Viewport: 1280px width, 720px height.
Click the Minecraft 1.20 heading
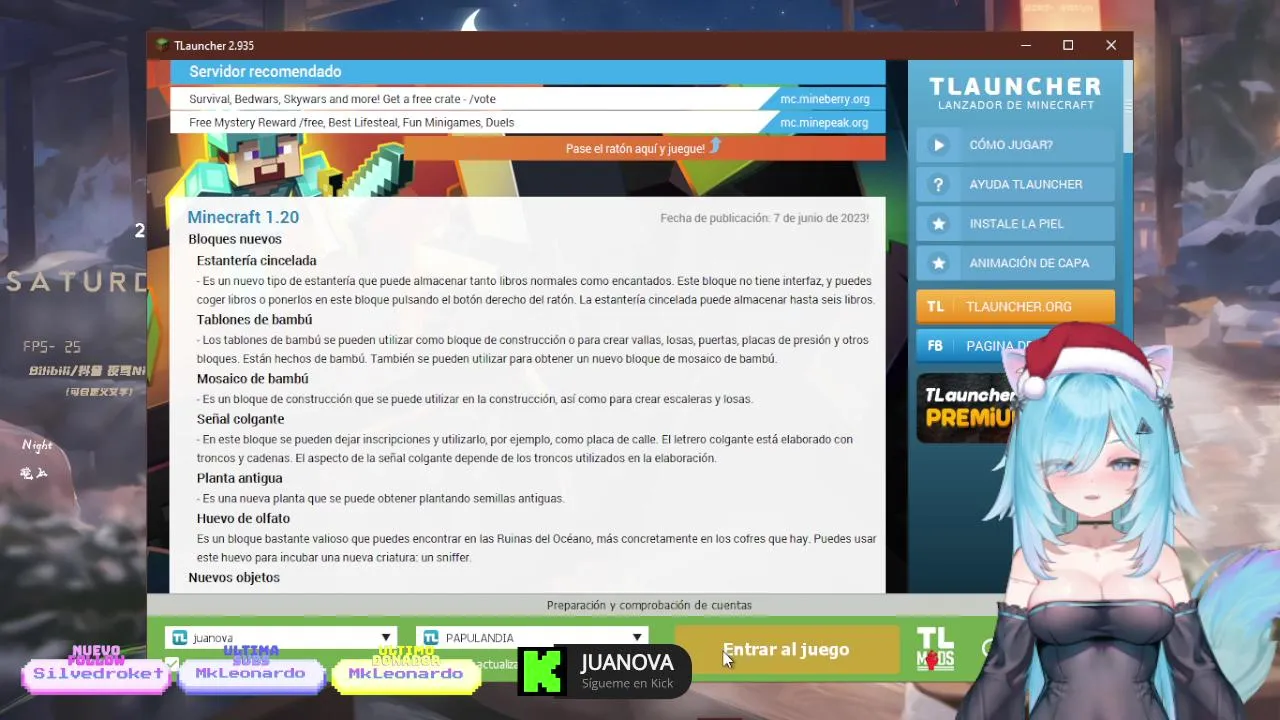(x=243, y=217)
